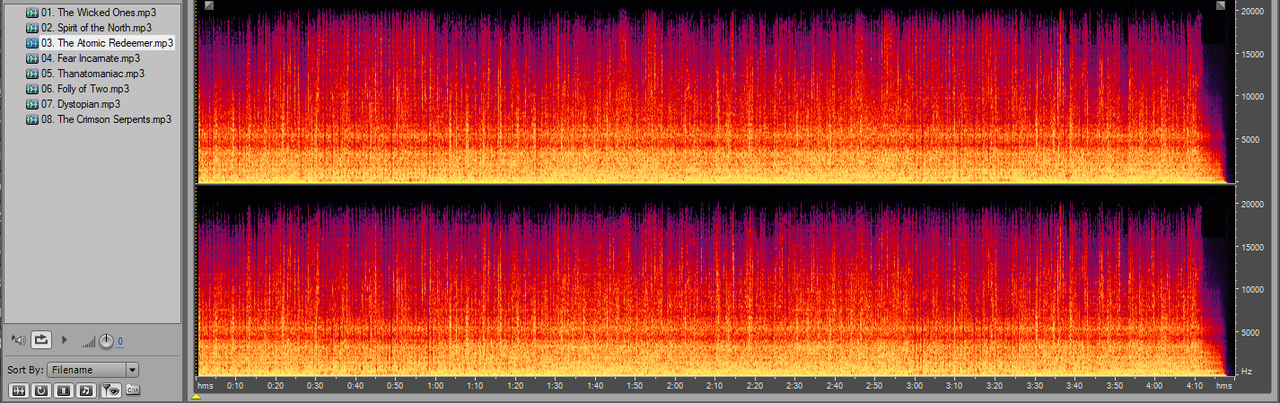The width and height of the screenshot is (1280, 403).
Task: Toggle the show video files button
Action: [x=63, y=390]
